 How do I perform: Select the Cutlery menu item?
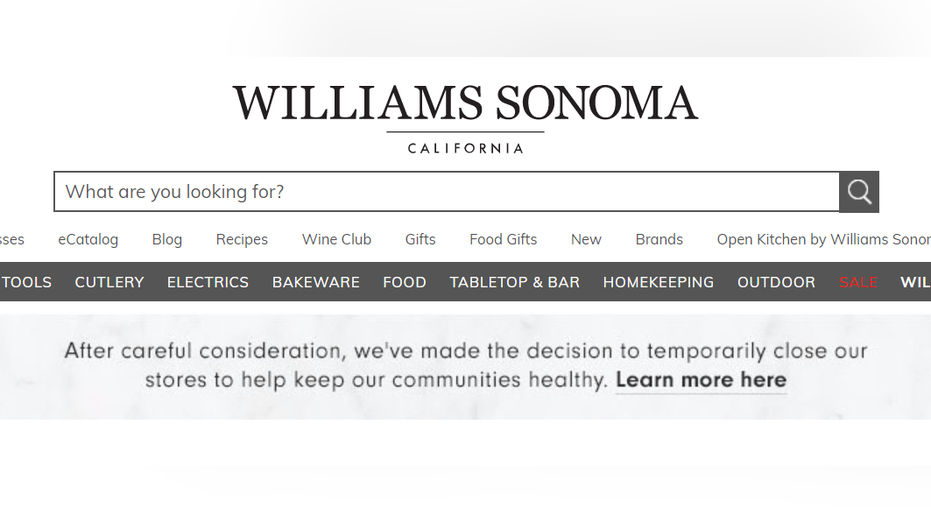click(109, 282)
